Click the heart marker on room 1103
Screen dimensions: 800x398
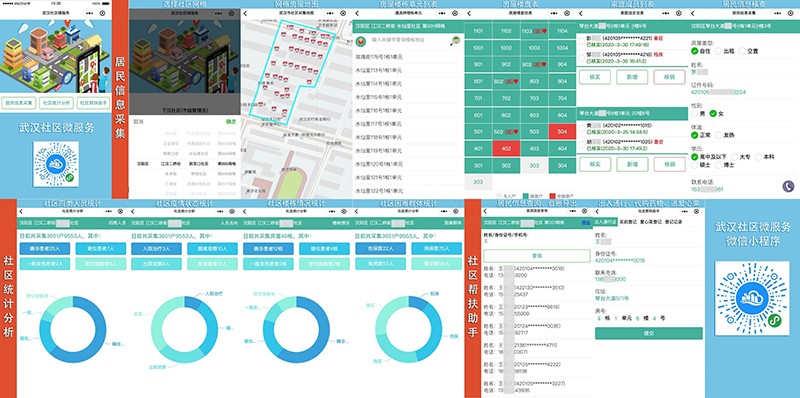point(544,31)
